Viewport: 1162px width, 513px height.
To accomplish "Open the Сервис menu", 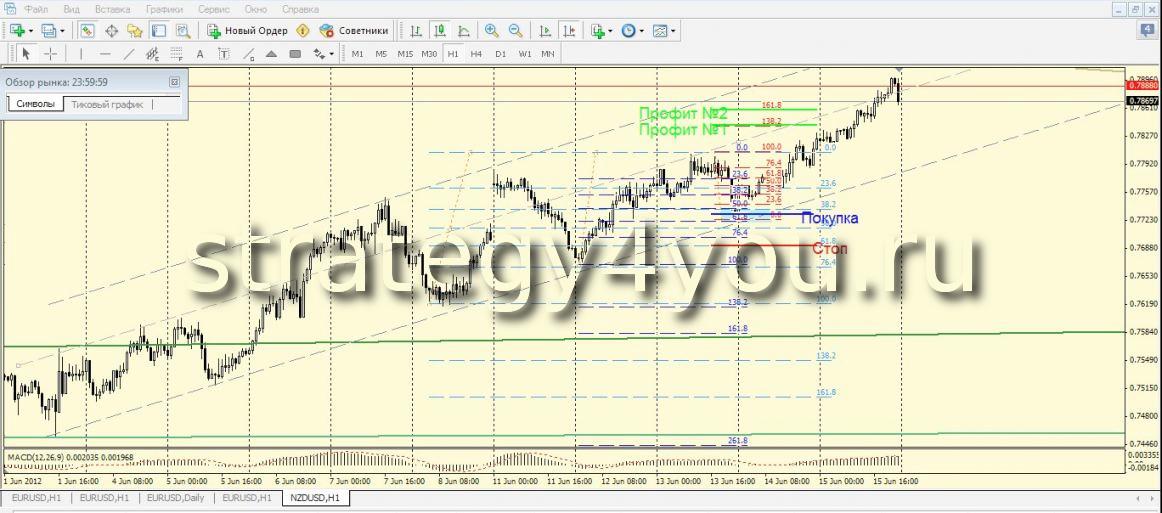I will click(x=212, y=9).
